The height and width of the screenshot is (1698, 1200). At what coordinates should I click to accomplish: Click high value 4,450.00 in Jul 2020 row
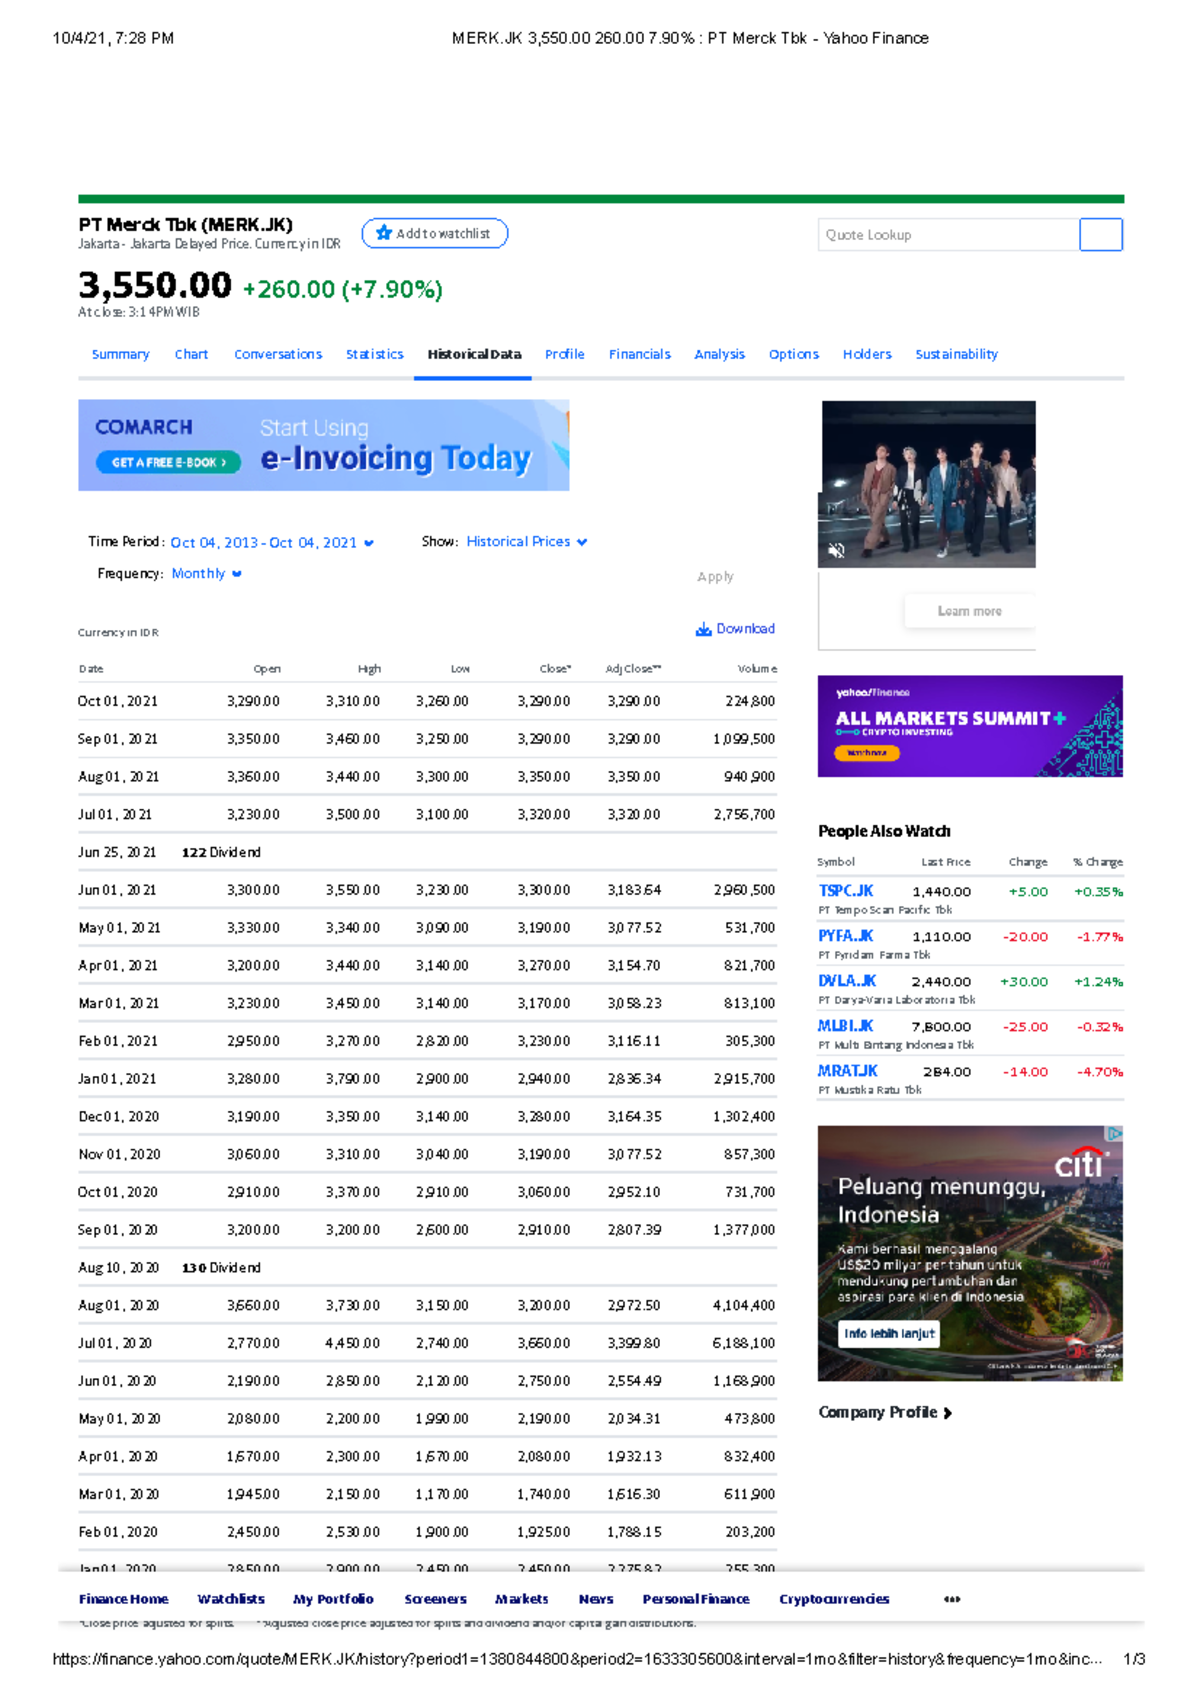click(353, 1343)
